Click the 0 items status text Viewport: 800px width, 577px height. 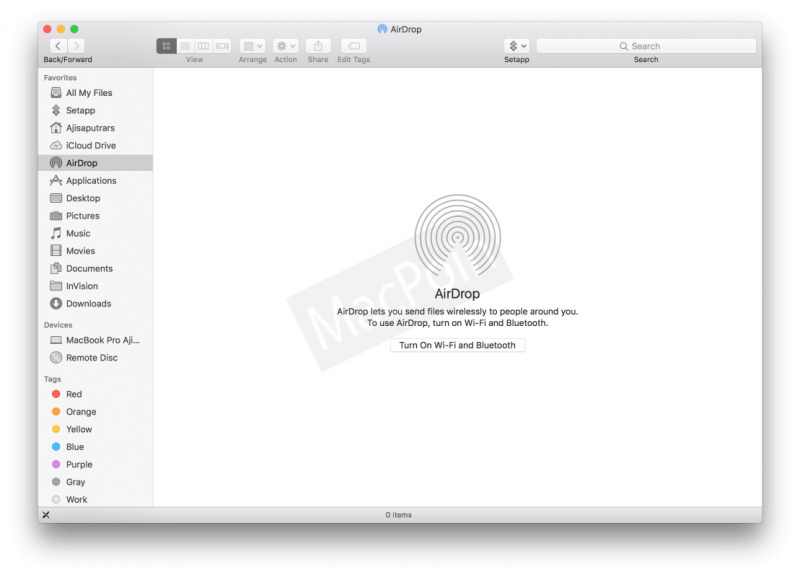click(398, 515)
